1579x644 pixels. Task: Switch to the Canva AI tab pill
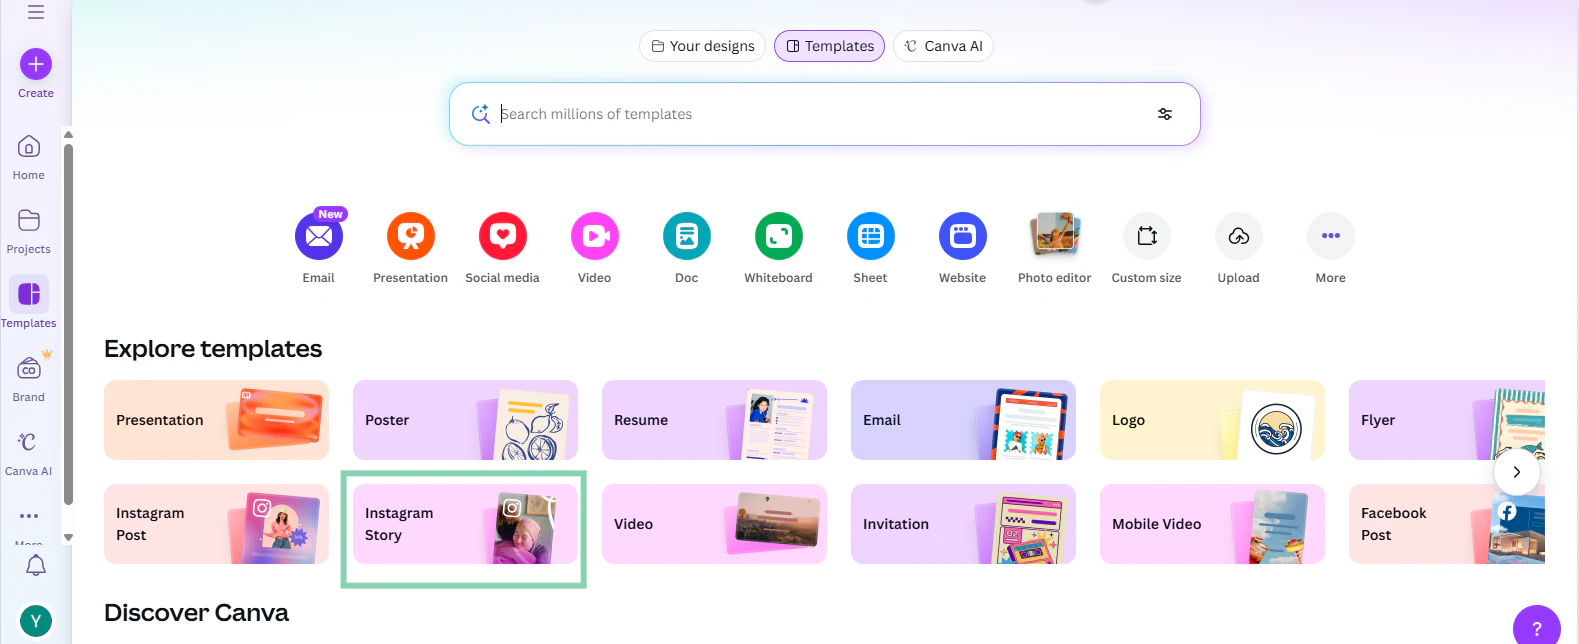tap(943, 46)
